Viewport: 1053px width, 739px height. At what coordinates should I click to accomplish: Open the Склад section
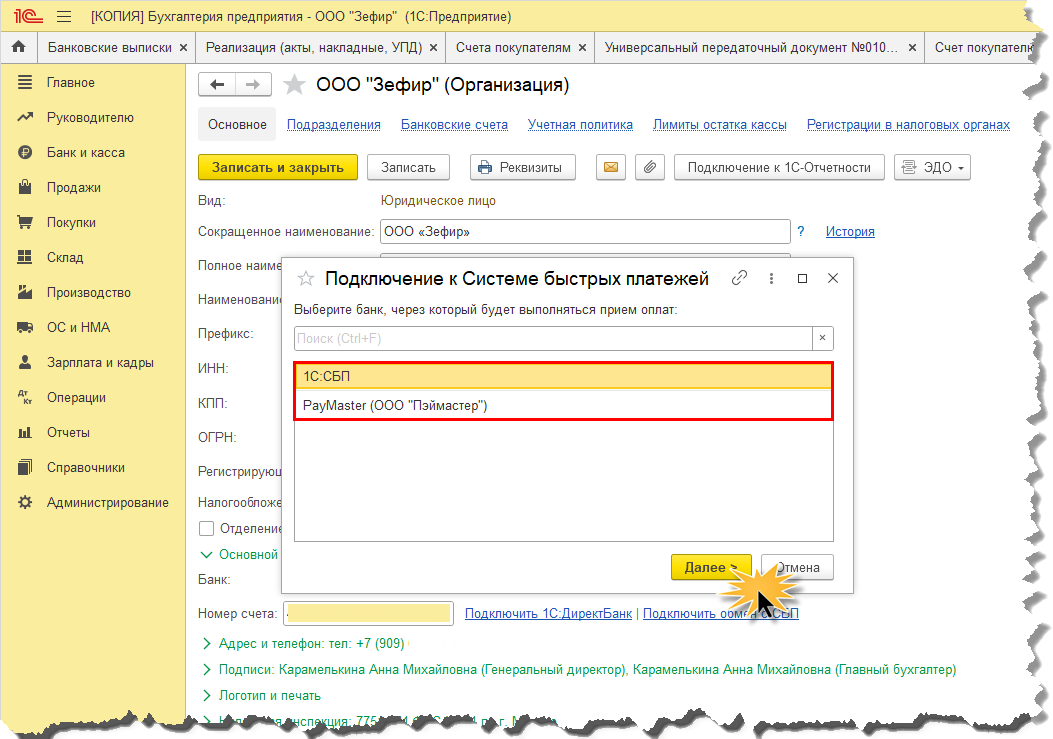coord(64,257)
